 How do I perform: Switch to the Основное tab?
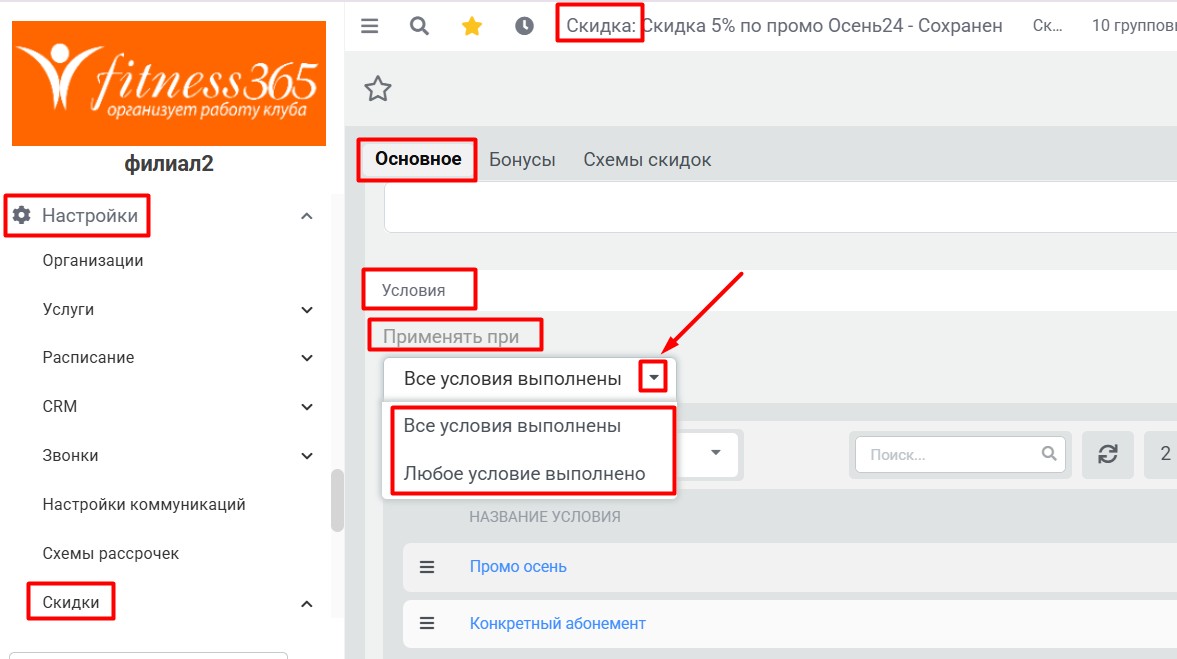tap(418, 159)
